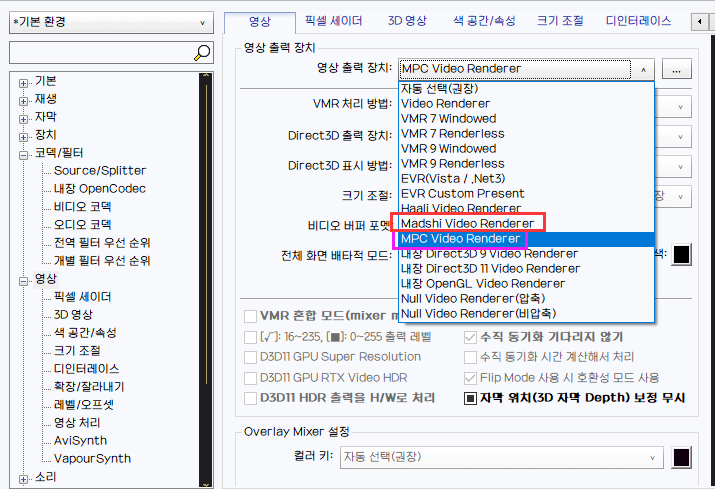Viewport: 715px width, 489px height.
Task: Select Haali Video Renderer option
Action: (x=527, y=208)
